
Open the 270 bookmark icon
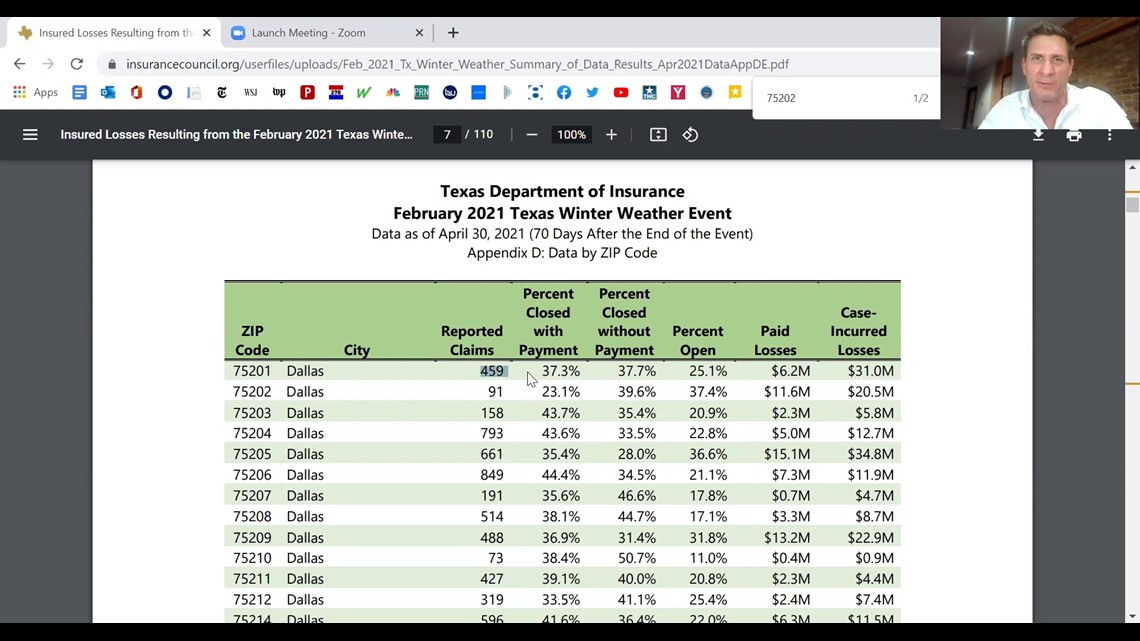[x=336, y=92]
